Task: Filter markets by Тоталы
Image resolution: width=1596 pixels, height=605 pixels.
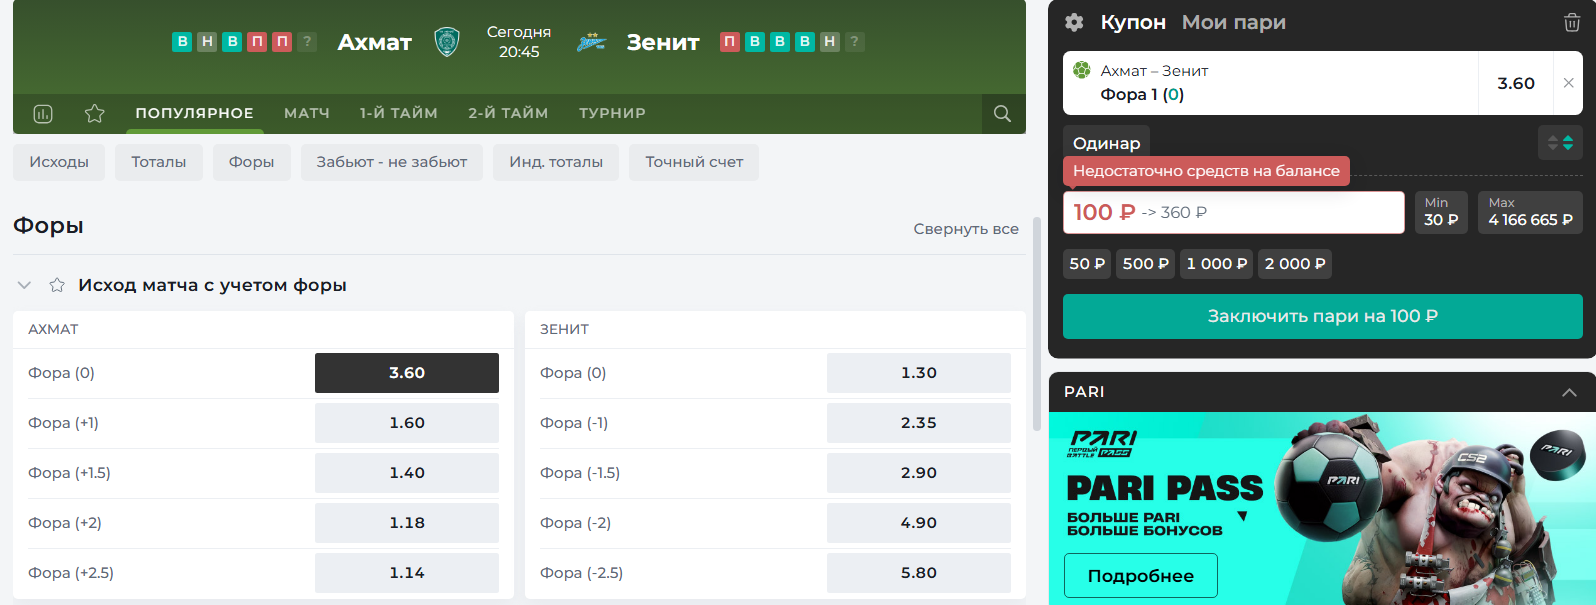Action: 159,162
